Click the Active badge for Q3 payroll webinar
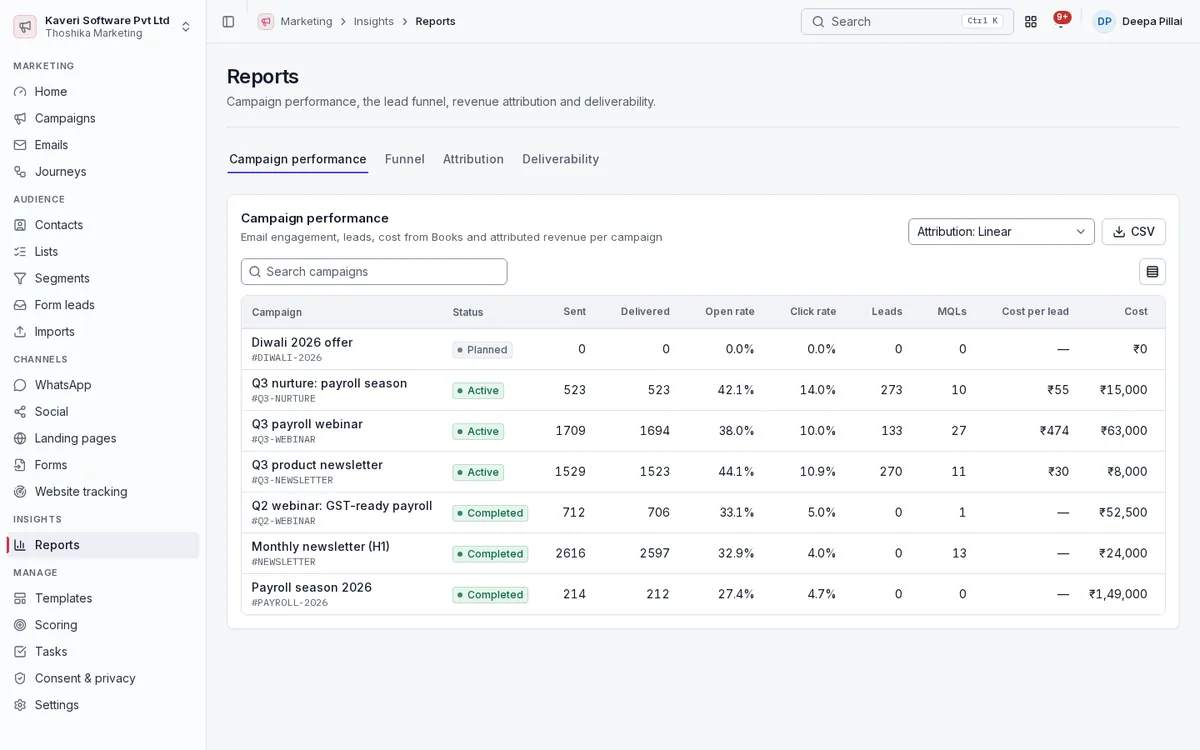This screenshot has width=1200, height=750. tap(478, 432)
